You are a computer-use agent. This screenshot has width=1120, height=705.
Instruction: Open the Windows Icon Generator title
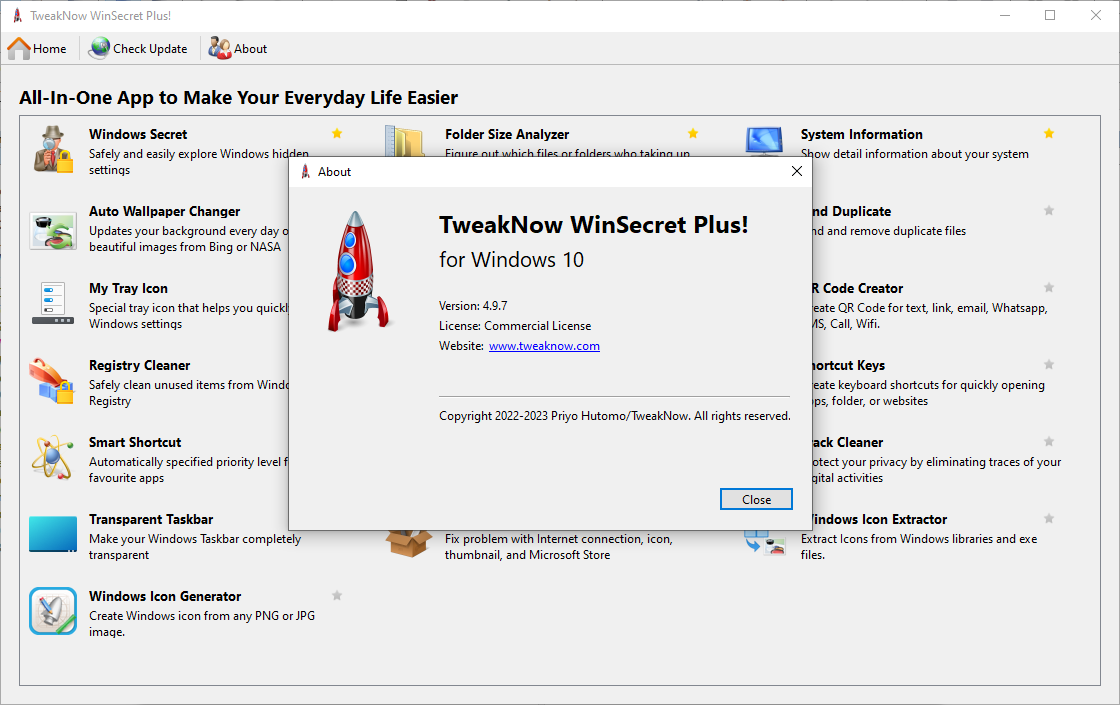coord(165,596)
